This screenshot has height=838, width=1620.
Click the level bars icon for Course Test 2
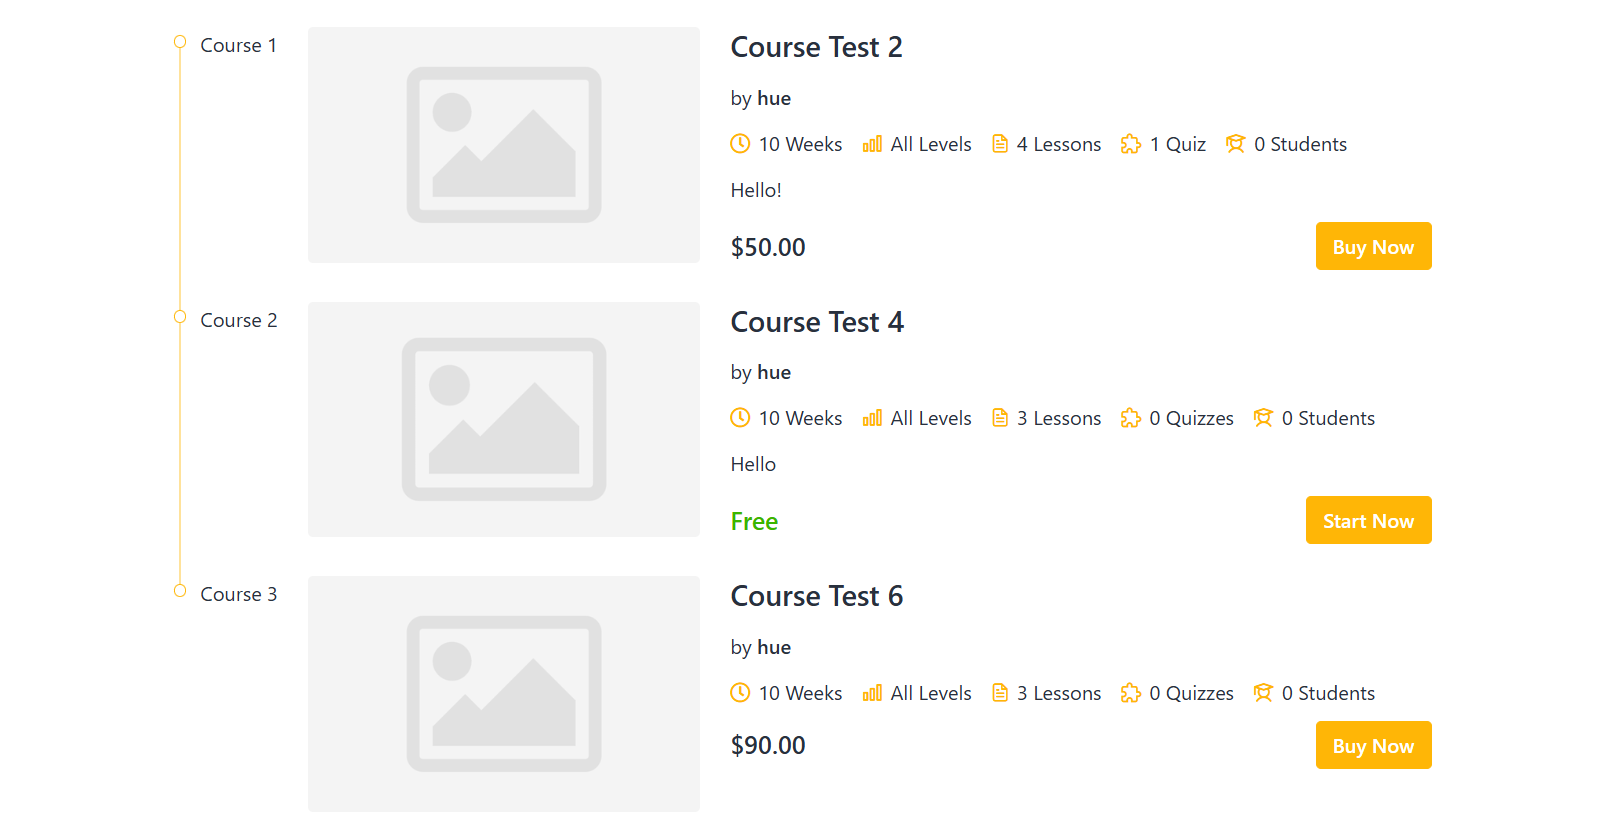click(x=872, y=144)
